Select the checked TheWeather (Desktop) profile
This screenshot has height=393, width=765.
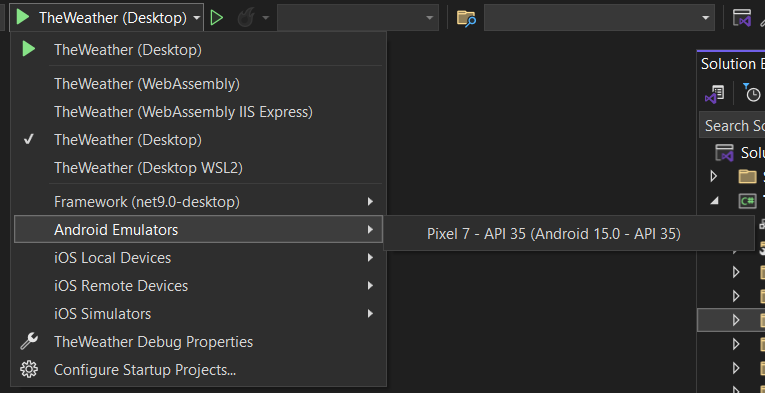point(199,140)
